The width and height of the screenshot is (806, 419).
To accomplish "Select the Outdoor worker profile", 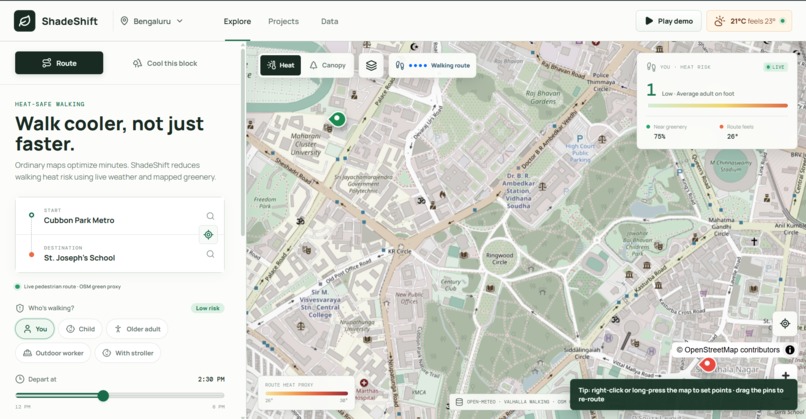I will pos(53,353).
